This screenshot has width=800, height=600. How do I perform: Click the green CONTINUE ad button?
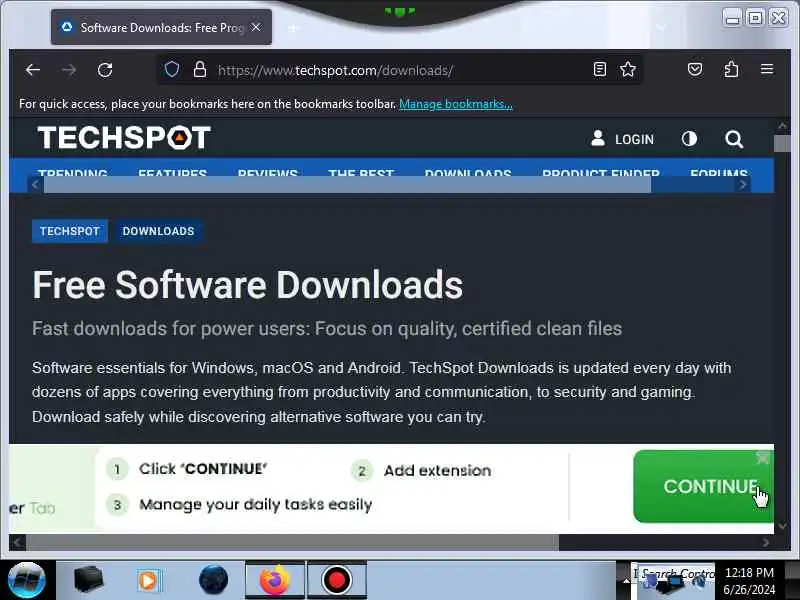click(704, 486)
